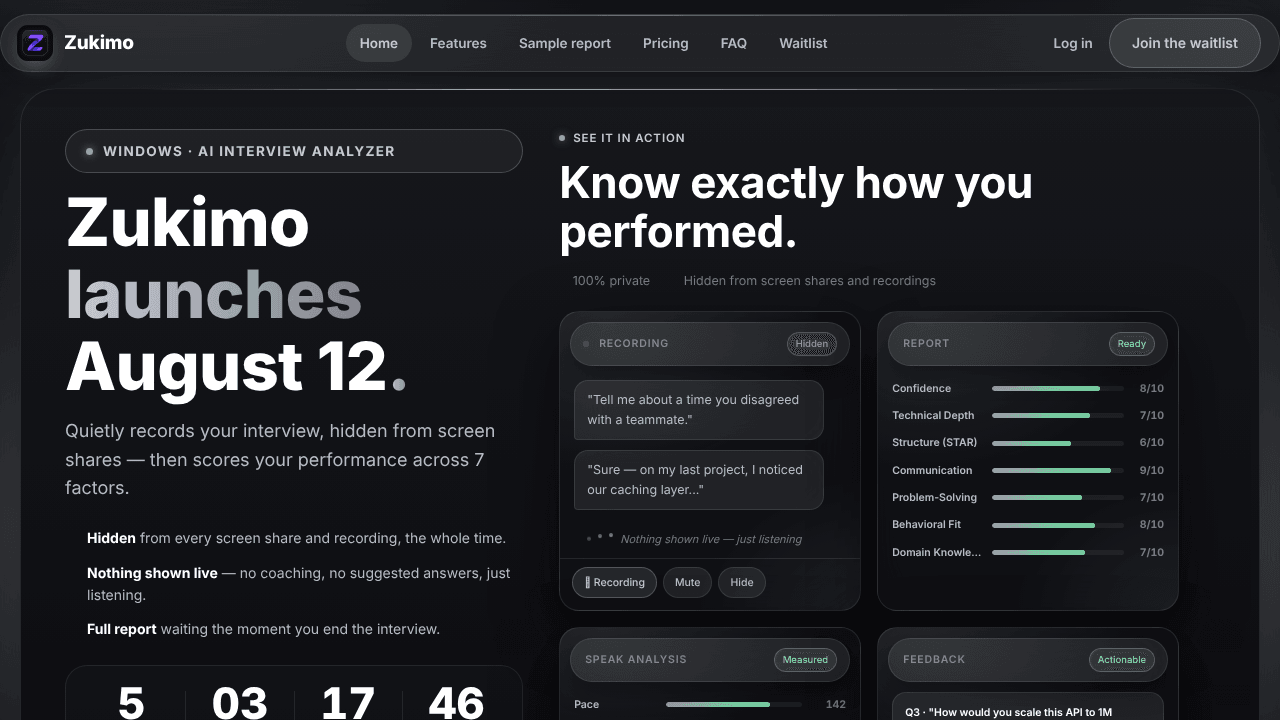Image resolution: width=1280 pixels, height=720 pixels.
Task: Click the Confidence score bar
Action: (1057, 388)
